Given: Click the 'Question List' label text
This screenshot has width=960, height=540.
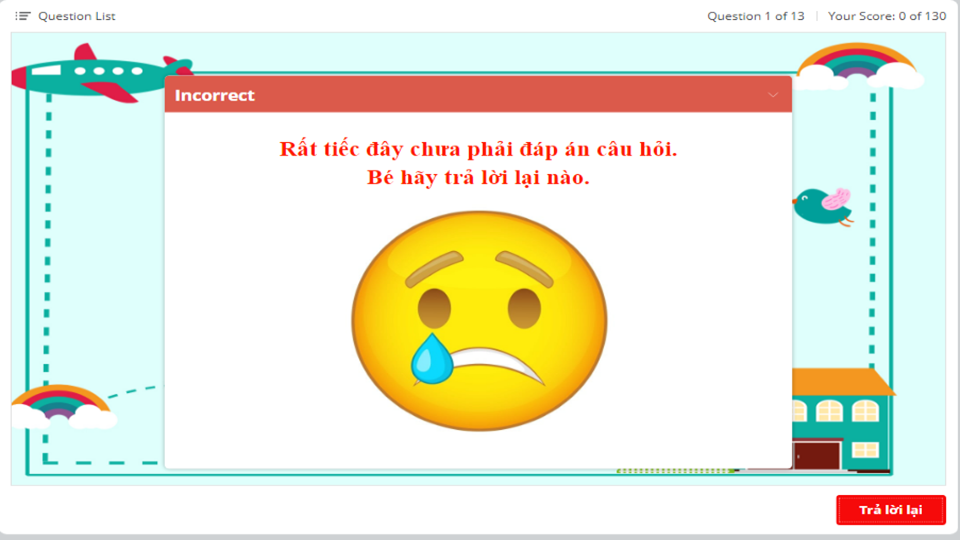Looking at the screenshot, I should coord(77,16).
